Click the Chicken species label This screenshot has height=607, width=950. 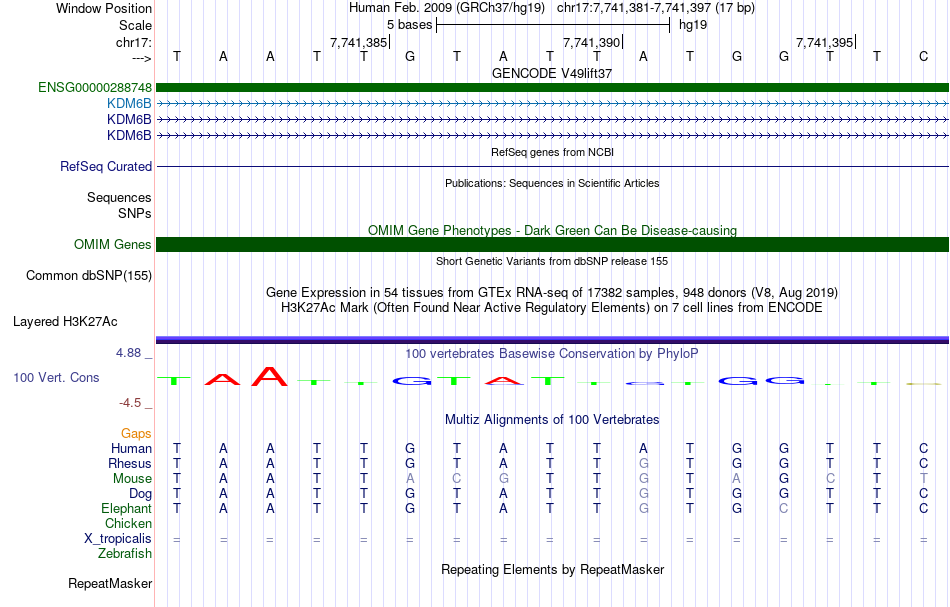[x=128, y=524]
